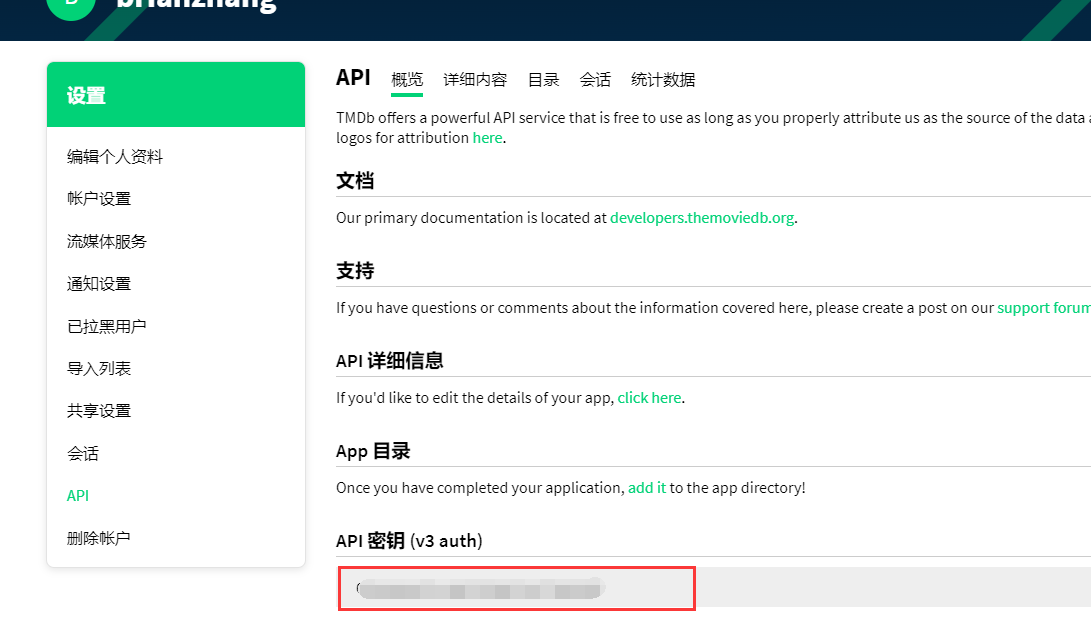Click the 'API 密钥 (v3 auth)' heading

(x=409, y=541)
